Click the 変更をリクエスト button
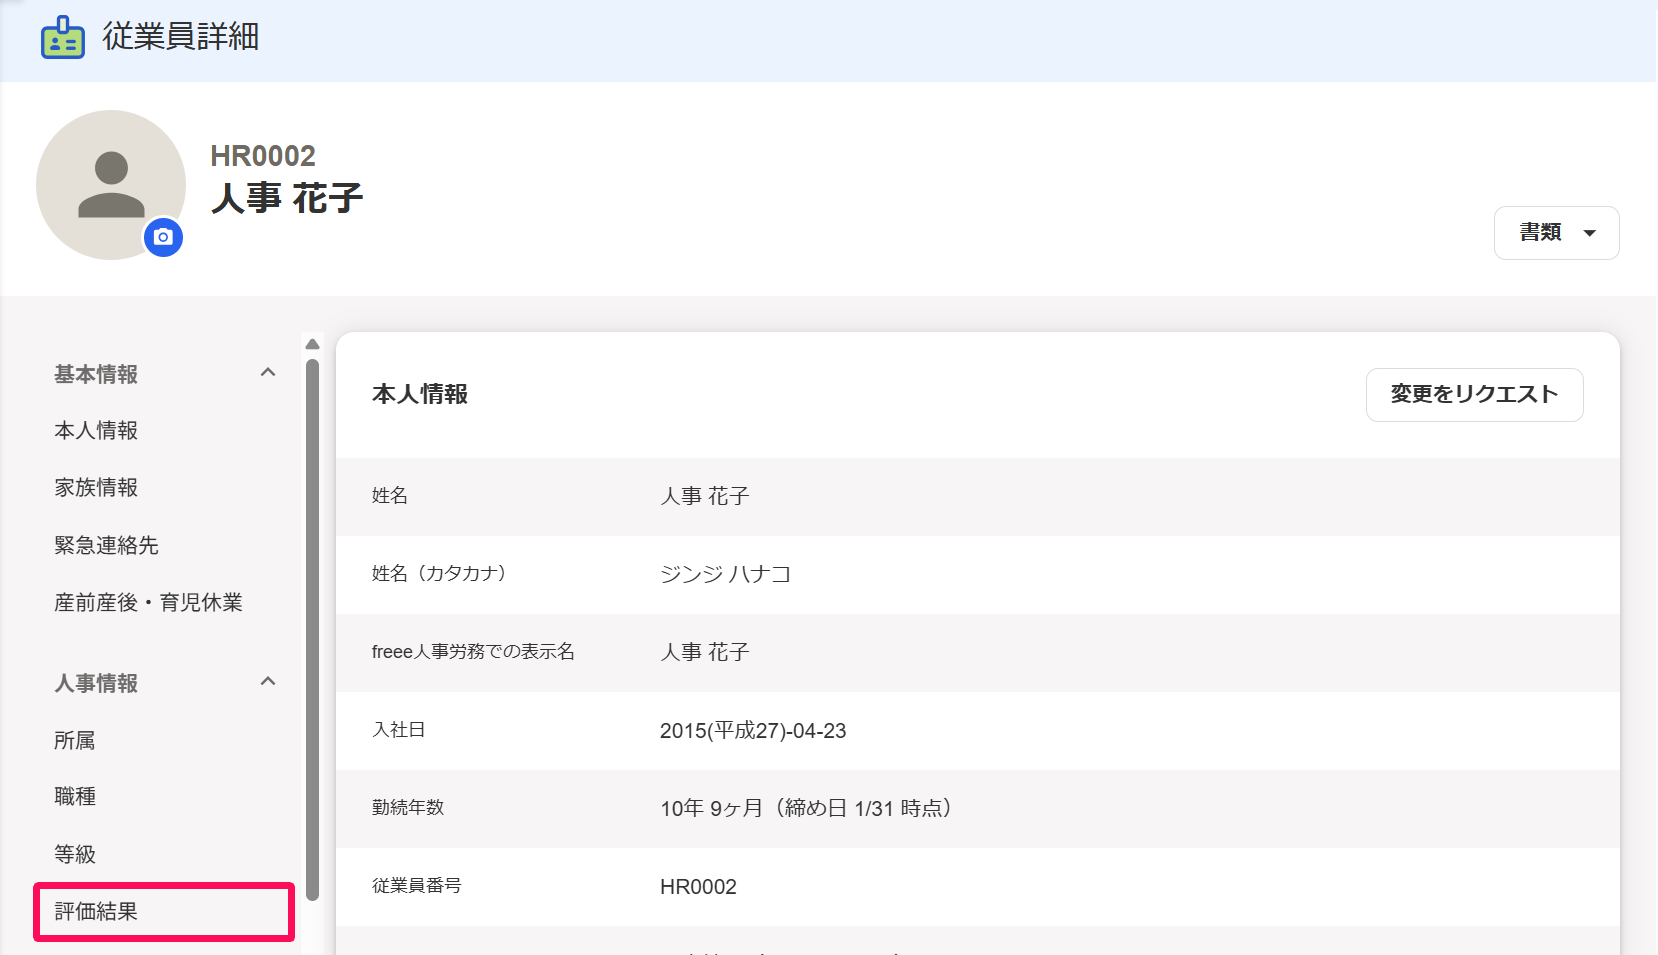Viewport: 1658px width, 955px height. tap(1474, 395)
